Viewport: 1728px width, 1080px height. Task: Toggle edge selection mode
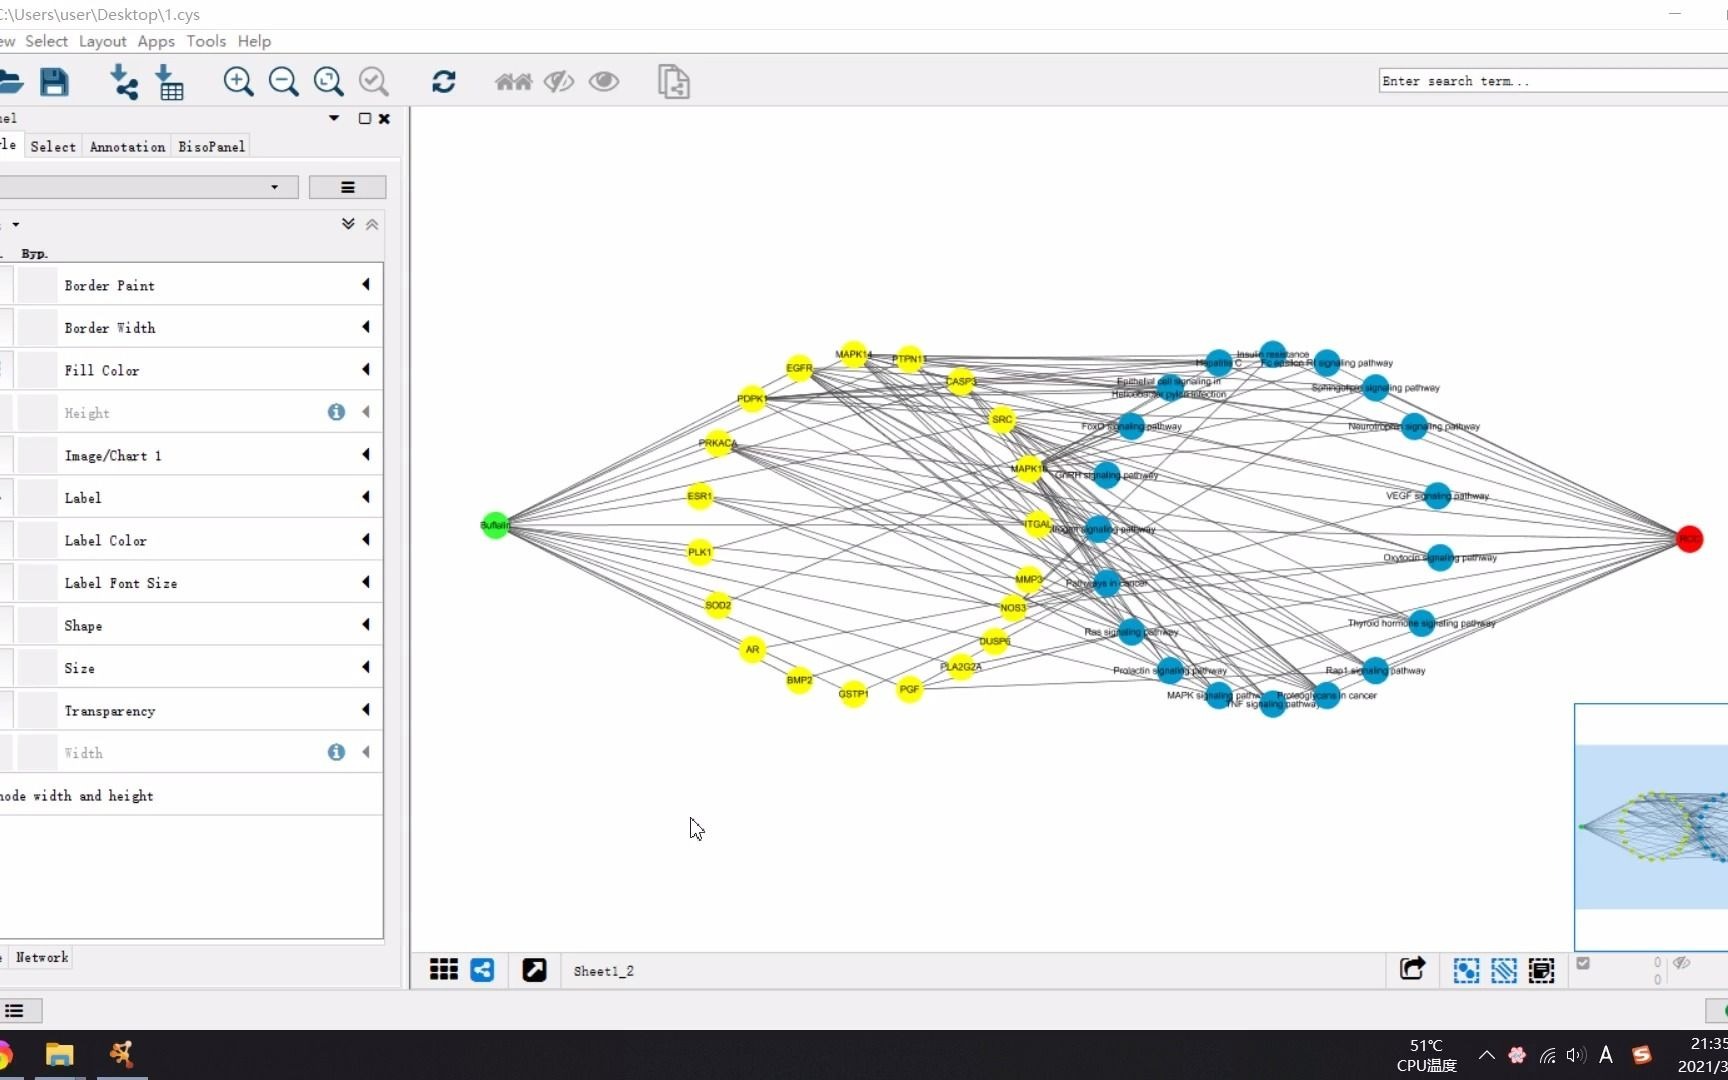[1504, 970]
